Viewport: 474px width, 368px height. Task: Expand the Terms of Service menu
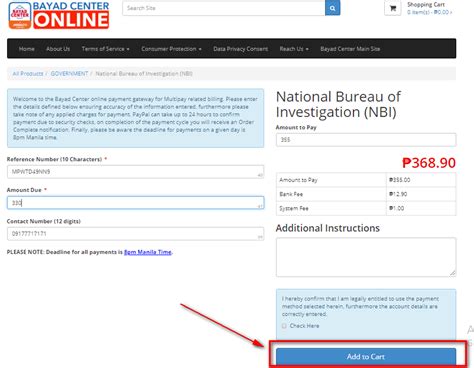(105, 49)
